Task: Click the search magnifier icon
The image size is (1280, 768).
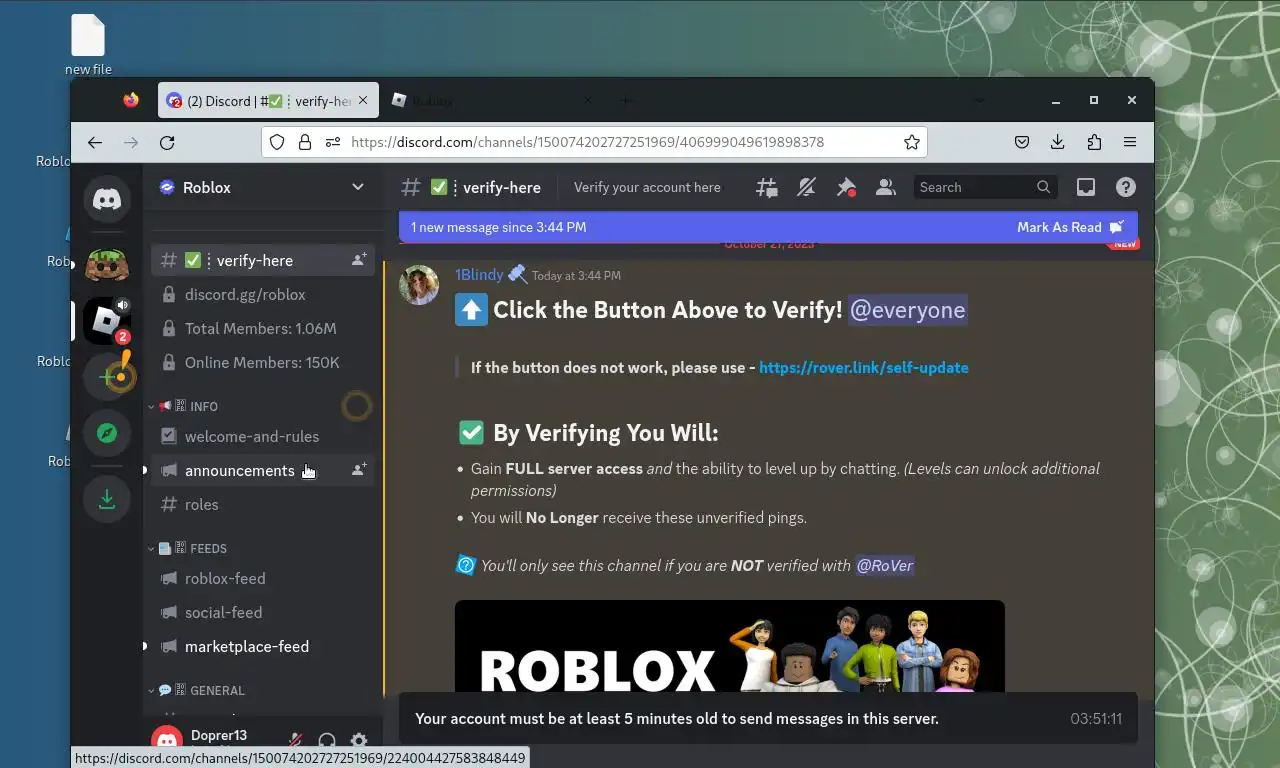Action: (x=1044, y=187)
